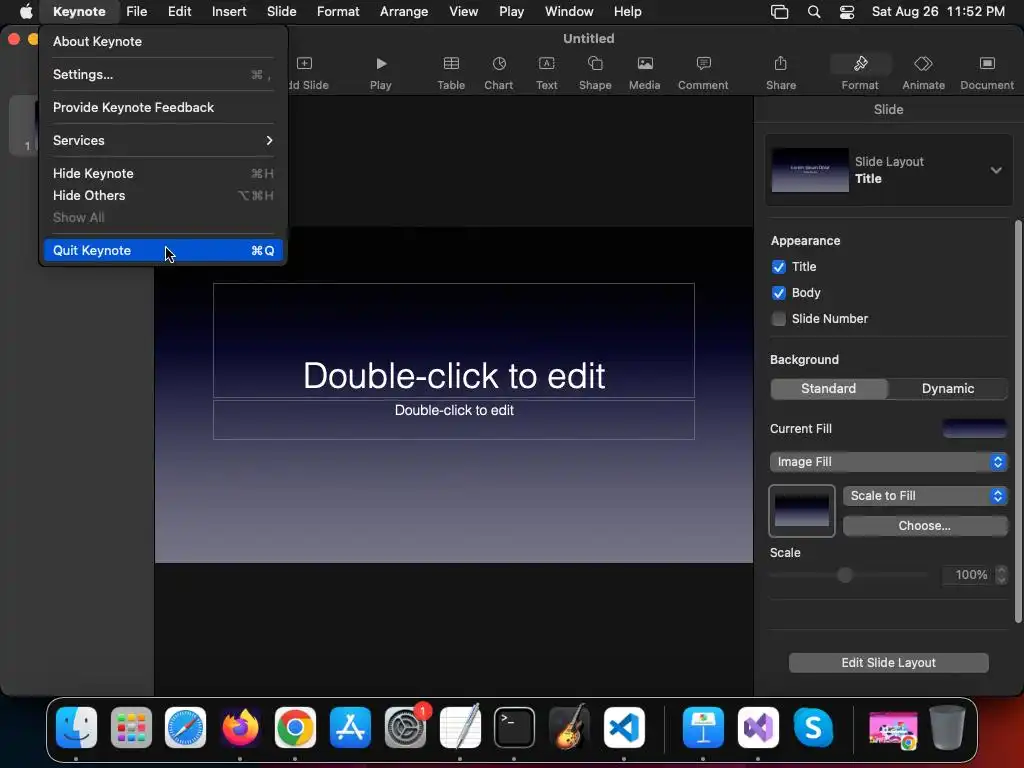Select Hide Keynote menu item
Image resolution: width=1024 pixels, height=768 pixels.
(163, 174)
